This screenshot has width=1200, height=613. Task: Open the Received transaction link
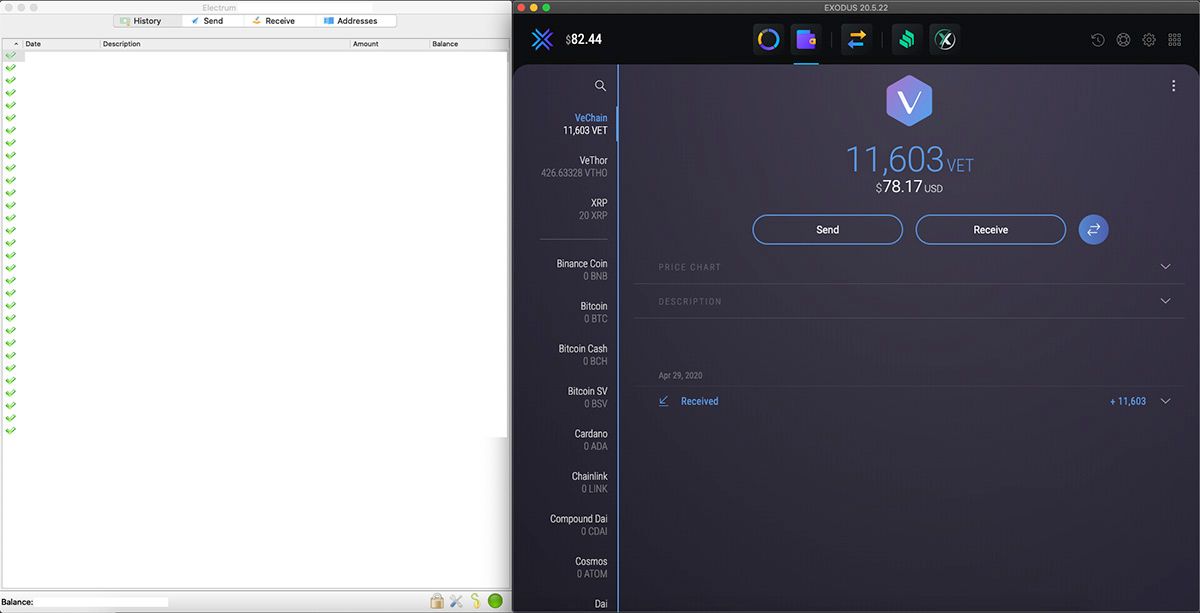(x=699, y=401)
